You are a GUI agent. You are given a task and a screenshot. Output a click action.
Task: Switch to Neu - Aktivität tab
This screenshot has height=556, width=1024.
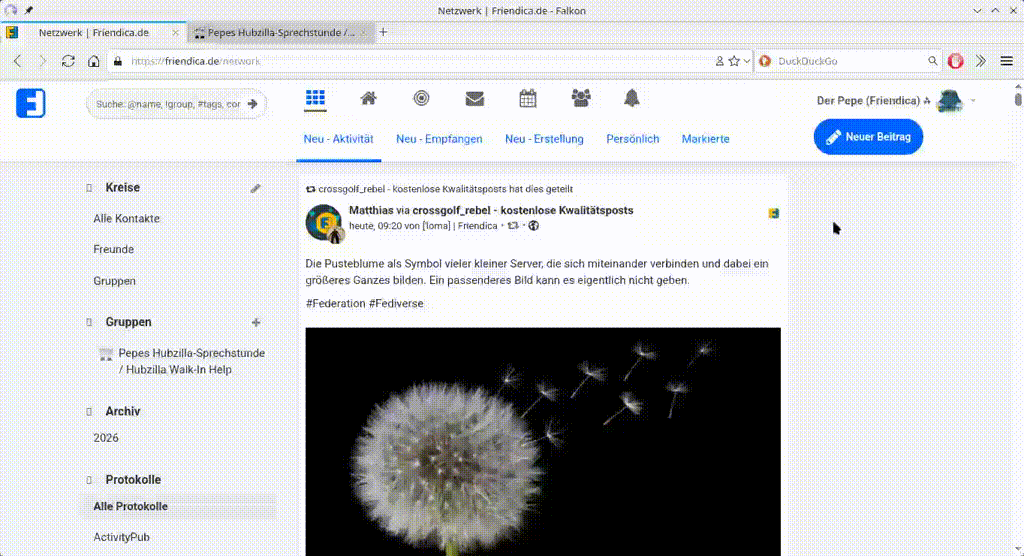click(338, 139)
